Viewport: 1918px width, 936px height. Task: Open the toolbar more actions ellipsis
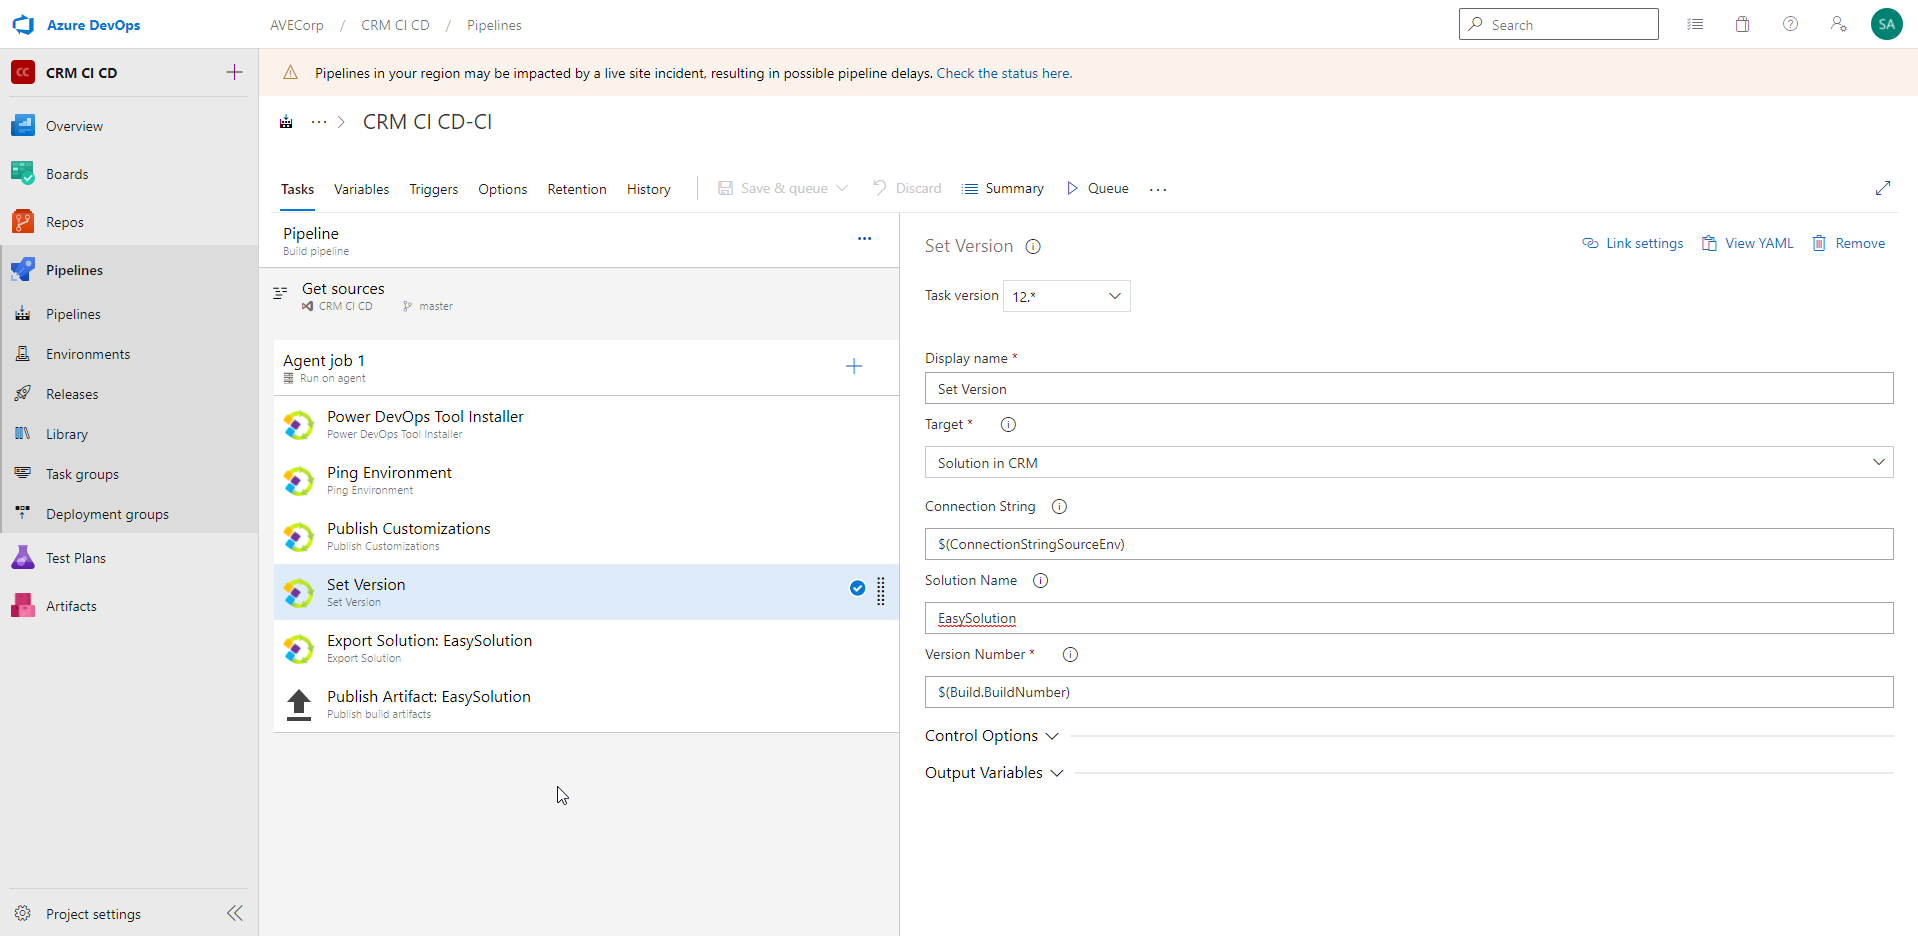point(1158,189)
